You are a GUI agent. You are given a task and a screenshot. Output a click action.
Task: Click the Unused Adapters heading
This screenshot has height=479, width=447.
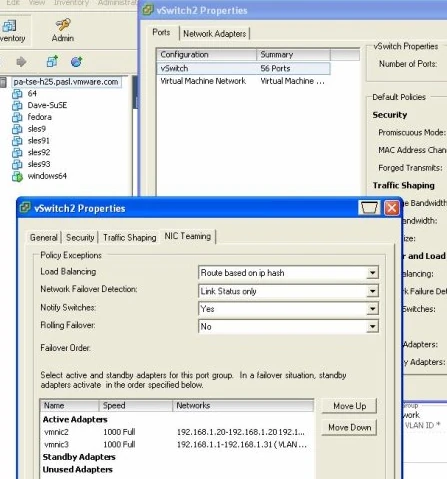coord(78,469)
